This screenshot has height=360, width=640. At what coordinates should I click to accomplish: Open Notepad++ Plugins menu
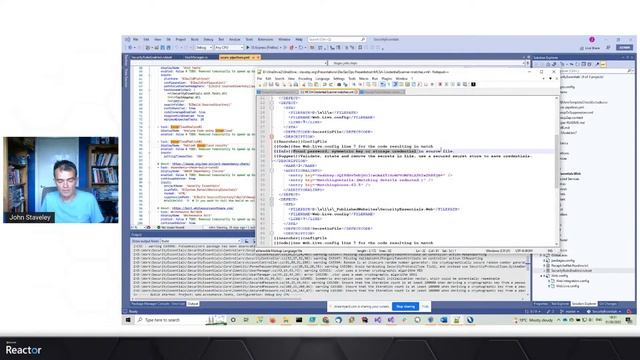(387, 79)
